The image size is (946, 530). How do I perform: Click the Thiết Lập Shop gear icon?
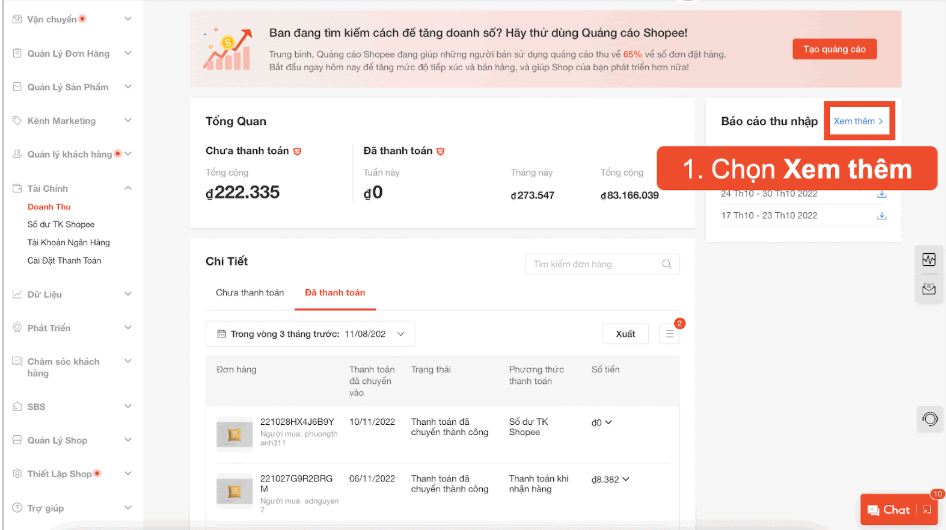point(17,474)
